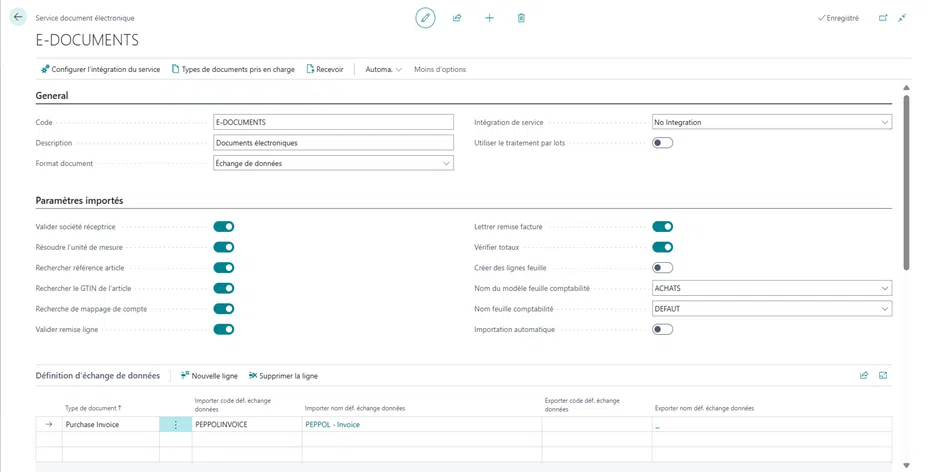Screen dimensions: 945x472
Task: Open Types de documents pris en charge
Action: 233,69
